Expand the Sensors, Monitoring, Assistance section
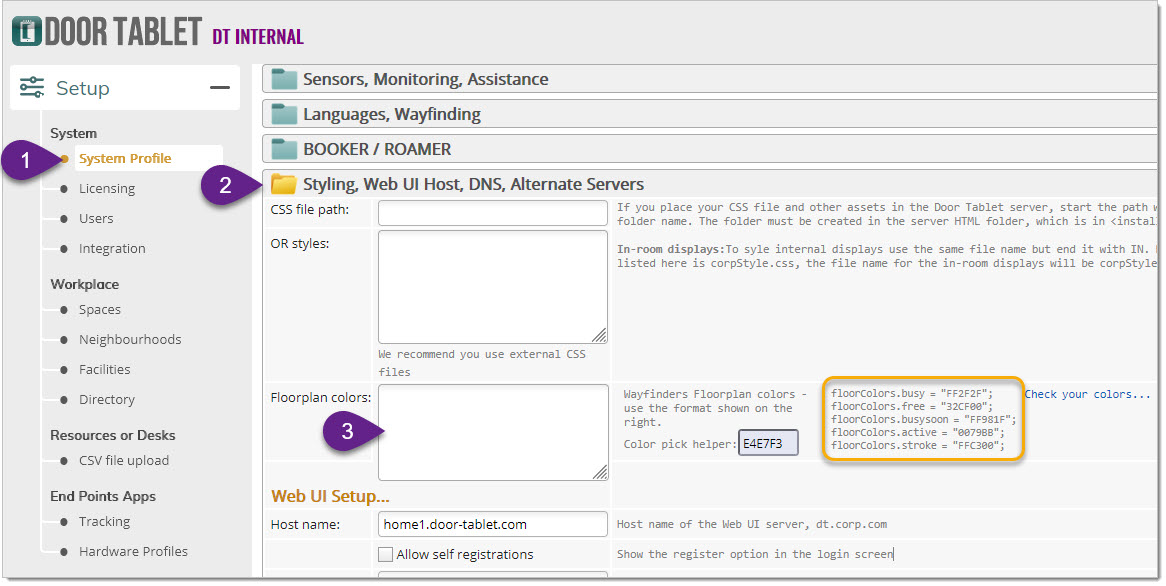Viewport: 1166px width, 586px height. pyautogui.click(x=425, y=80)
